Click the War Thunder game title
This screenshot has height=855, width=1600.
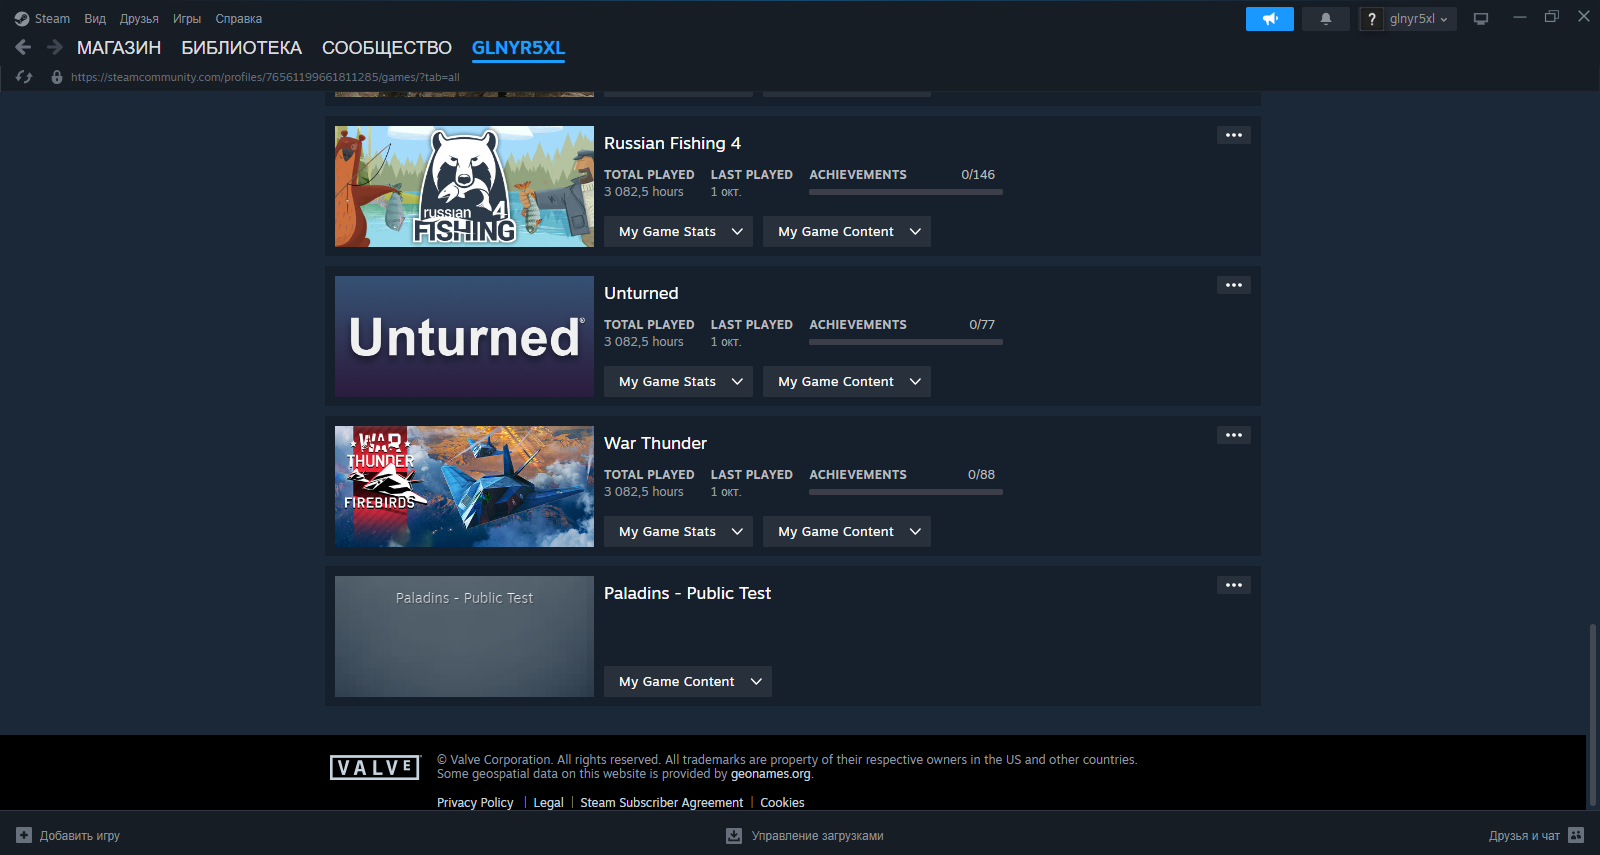pyautogui.click(x=655, y=443)
